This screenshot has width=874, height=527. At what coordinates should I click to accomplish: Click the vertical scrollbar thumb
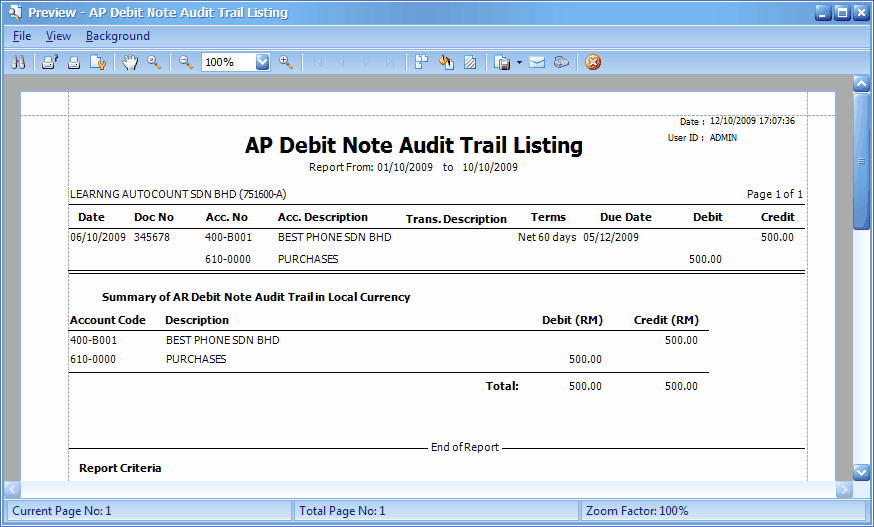pos(861,161)
